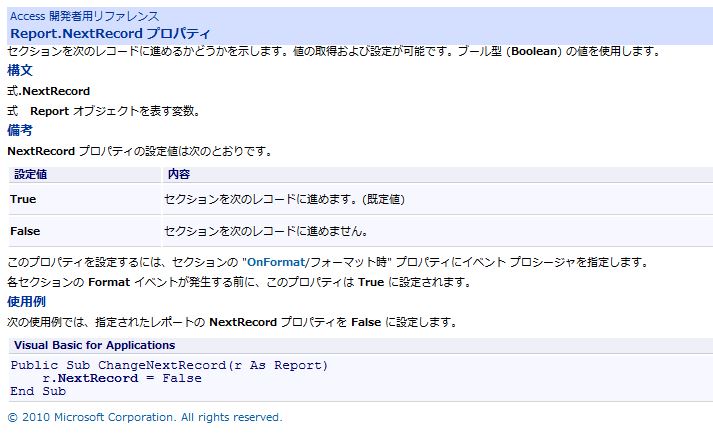
Task: Click the r.NextRecord = False code line
Action: pyautogui.click(x=122, y=378)
